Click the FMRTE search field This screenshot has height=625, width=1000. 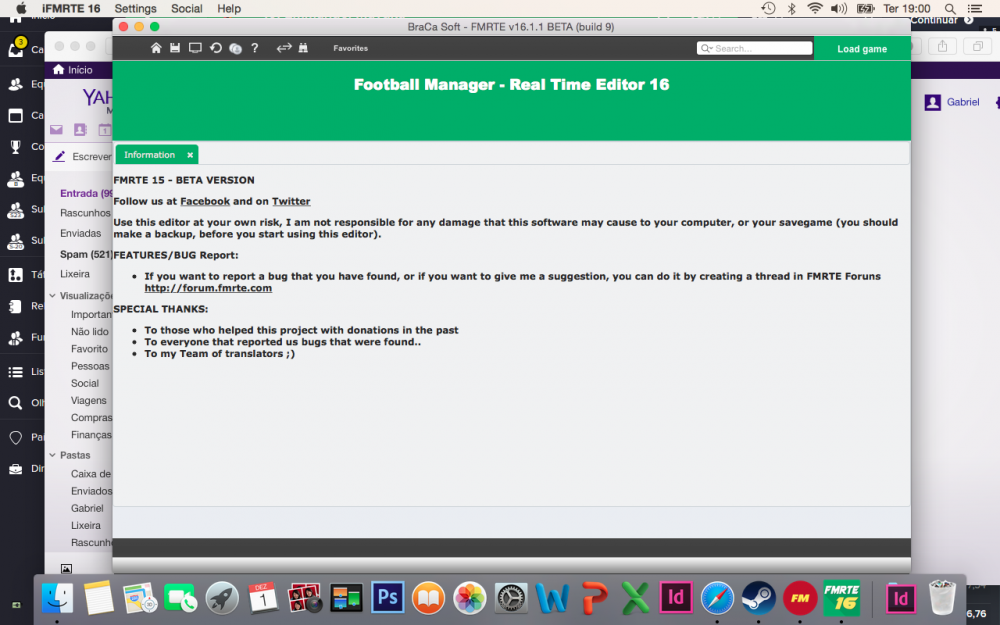point(754,48)
